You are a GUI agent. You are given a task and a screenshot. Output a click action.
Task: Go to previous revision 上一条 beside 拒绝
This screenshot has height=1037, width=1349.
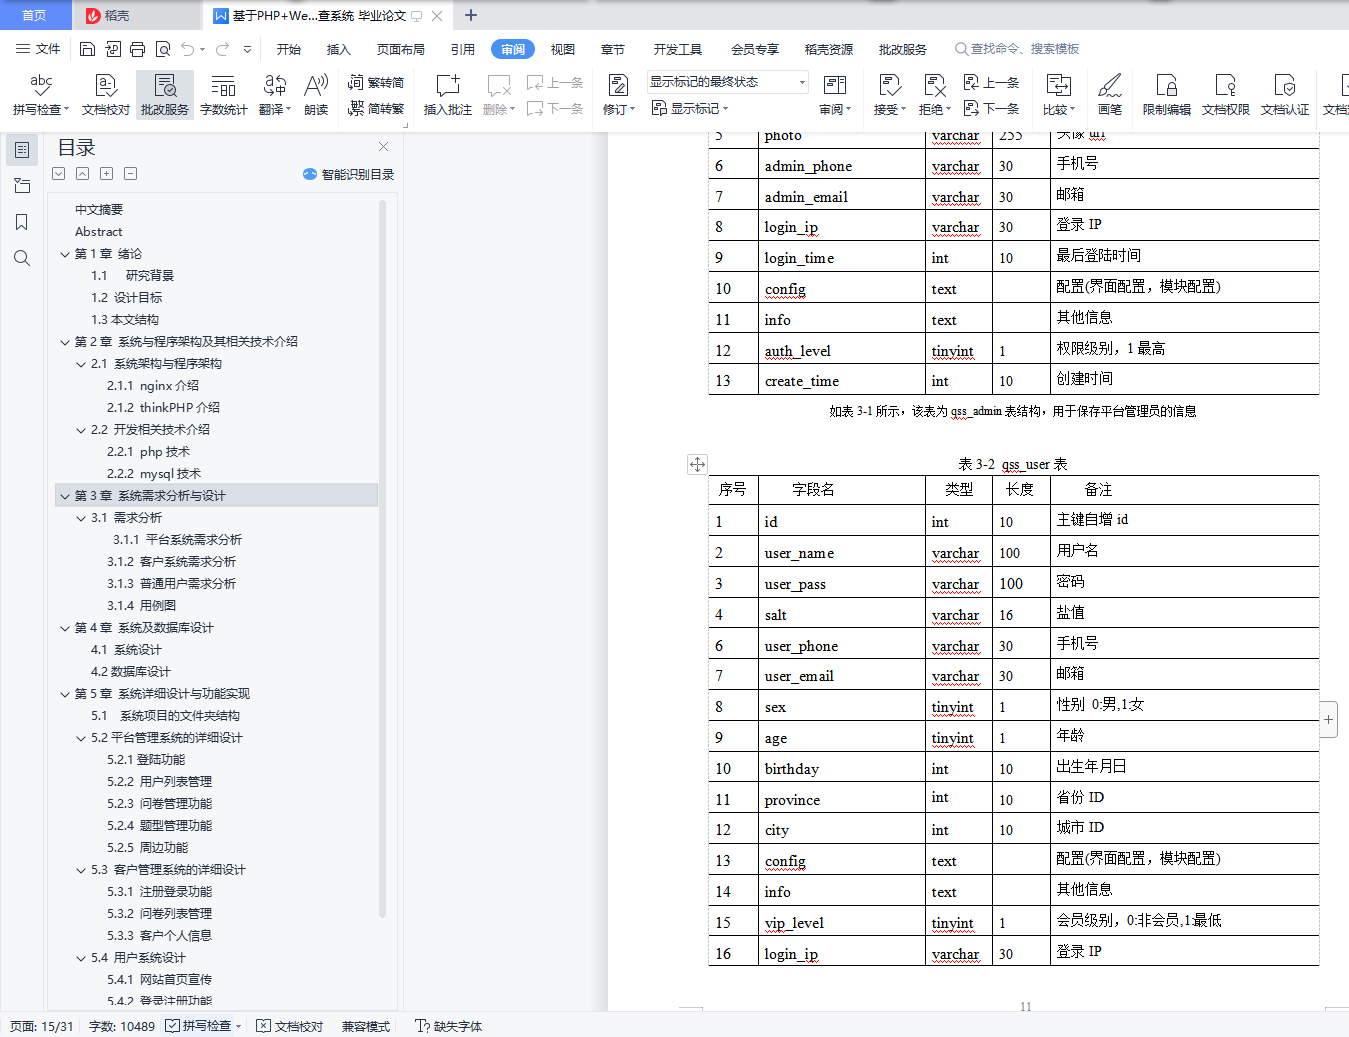pos(991,83)
